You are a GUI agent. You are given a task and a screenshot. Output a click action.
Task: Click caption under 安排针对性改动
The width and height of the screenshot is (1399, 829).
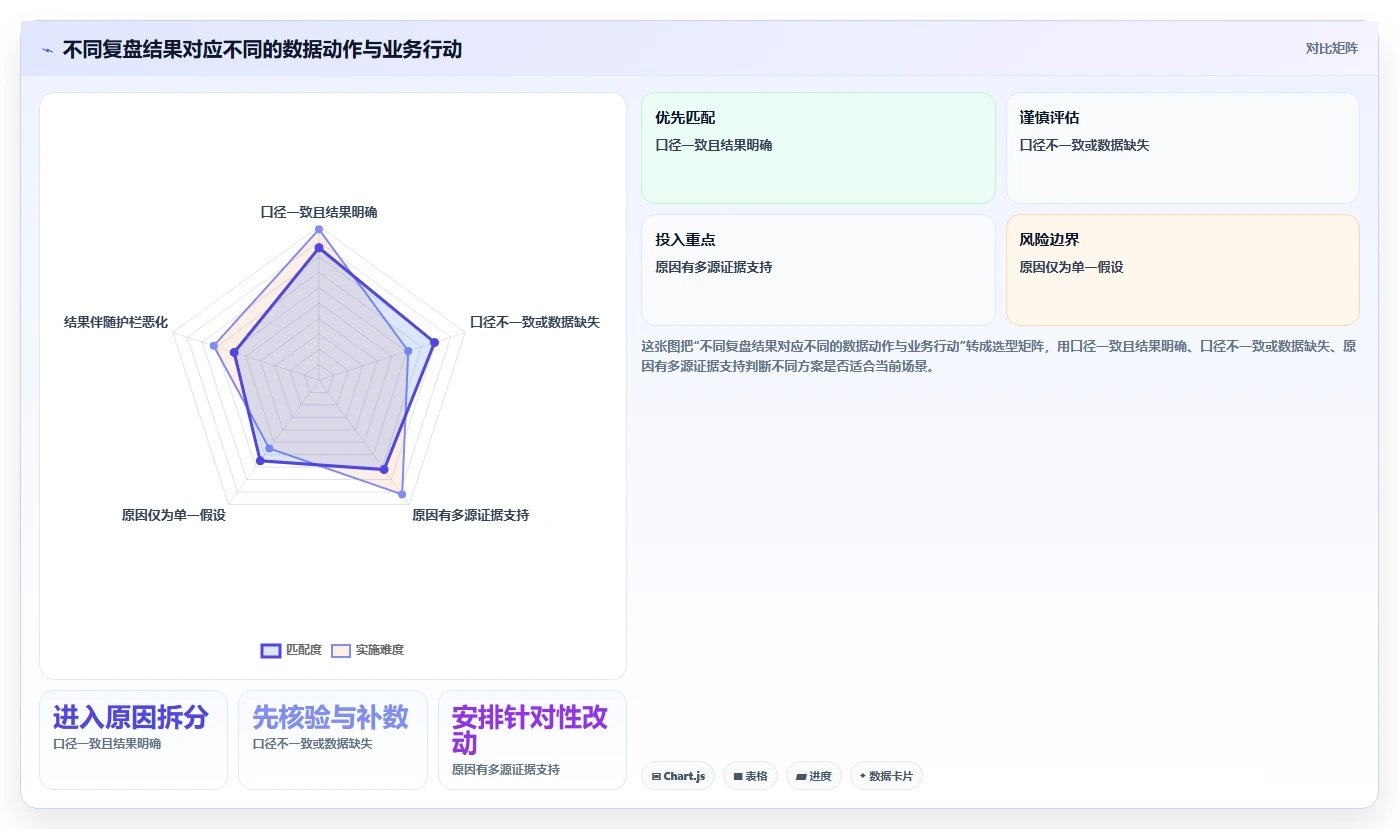click(x=505, y=770)
